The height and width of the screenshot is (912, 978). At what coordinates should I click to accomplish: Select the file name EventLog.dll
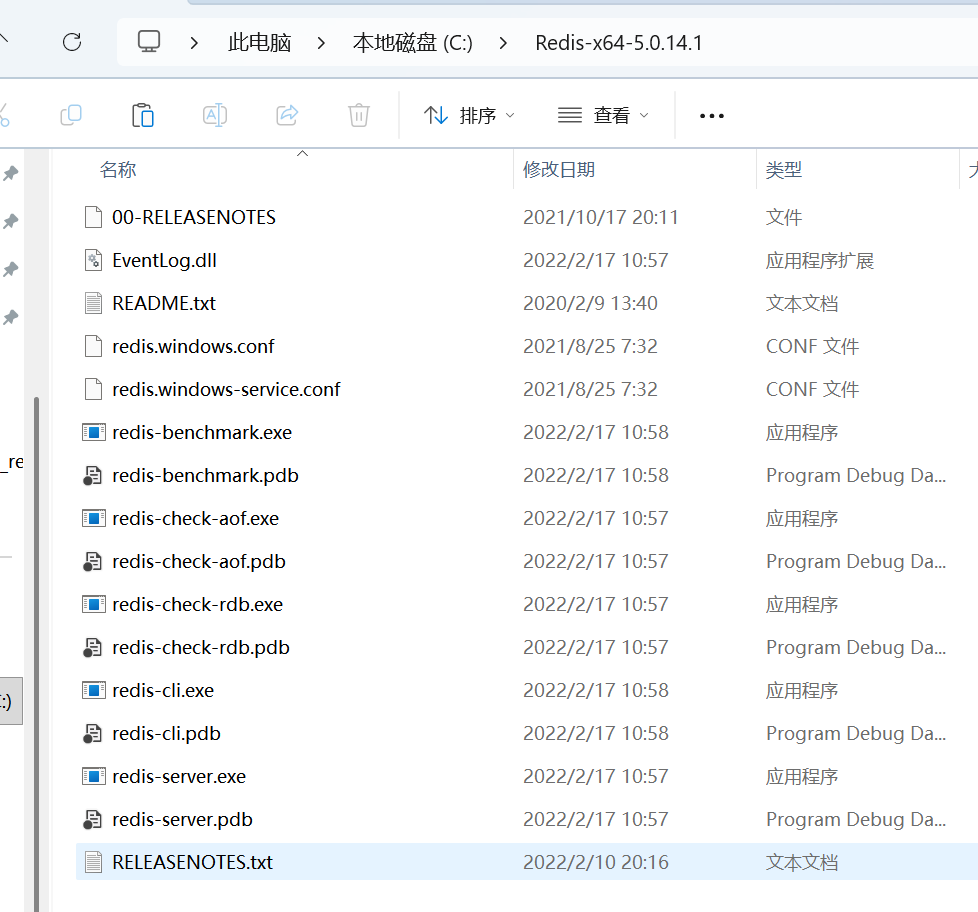pos(165,260)
